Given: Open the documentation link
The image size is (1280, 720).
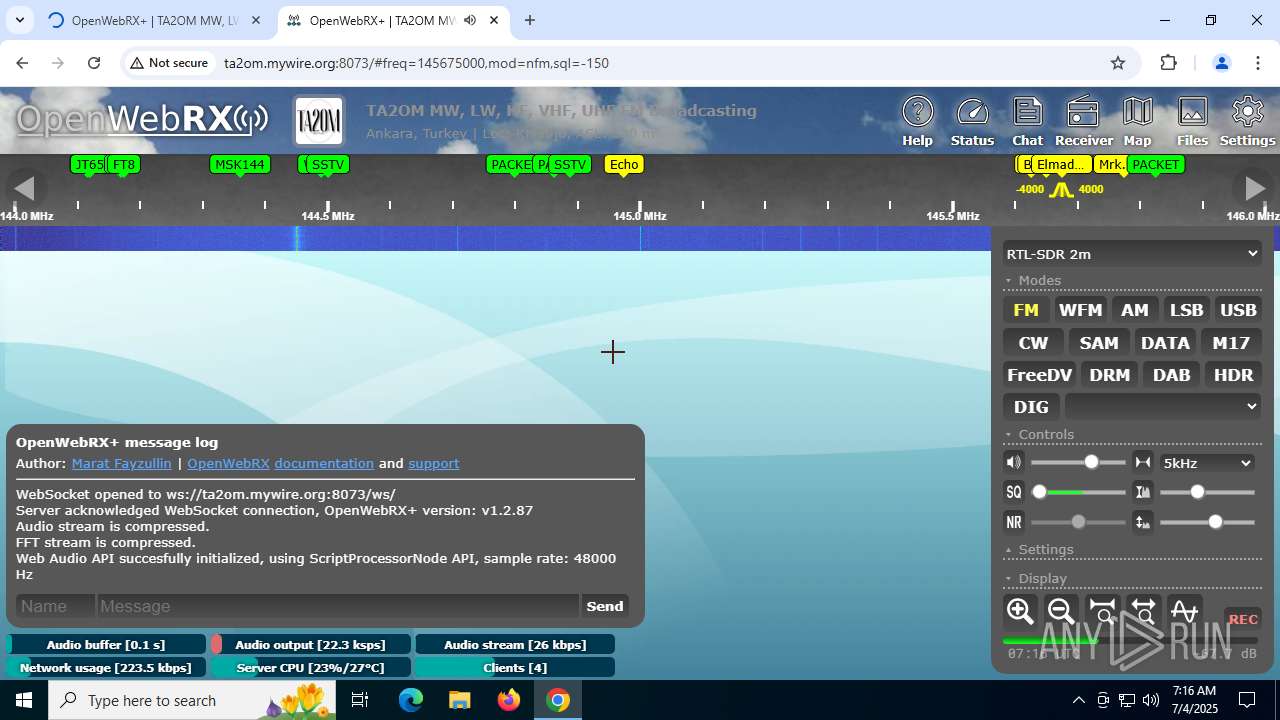Looking at the screenshot, I should [324, 463].
